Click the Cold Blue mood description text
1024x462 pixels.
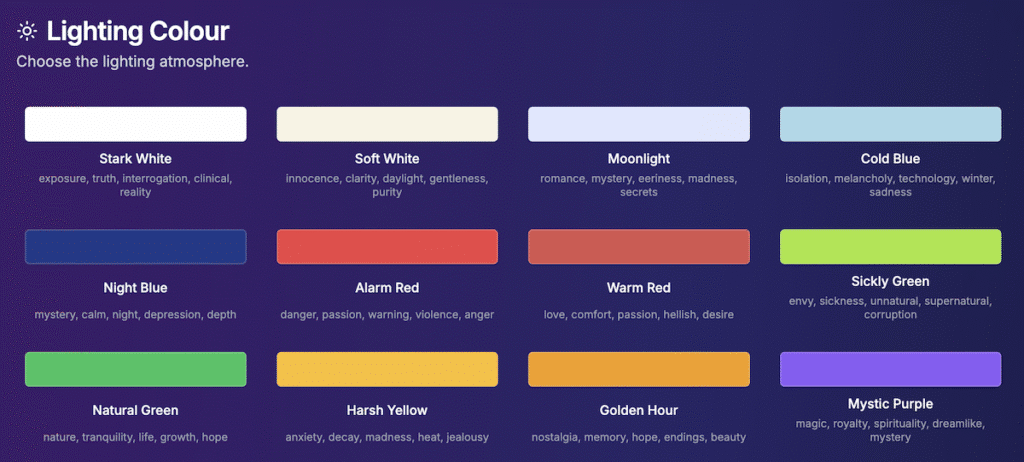tap(890, 185)
